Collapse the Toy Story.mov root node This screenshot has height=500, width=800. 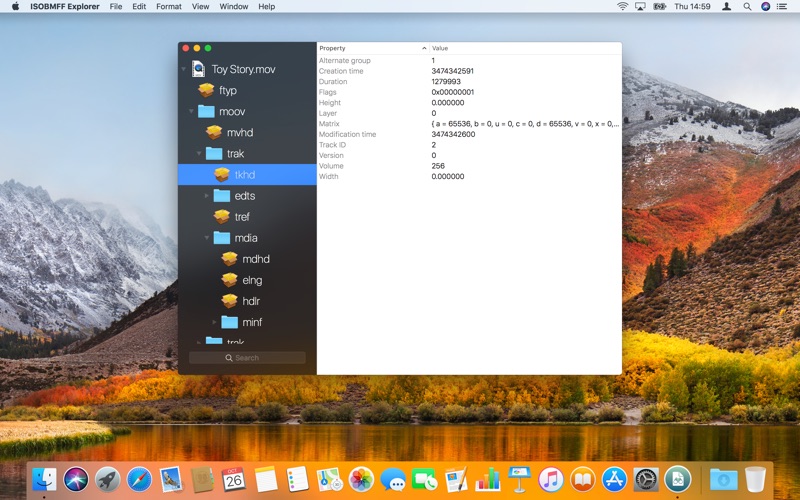tap(184, 69)
